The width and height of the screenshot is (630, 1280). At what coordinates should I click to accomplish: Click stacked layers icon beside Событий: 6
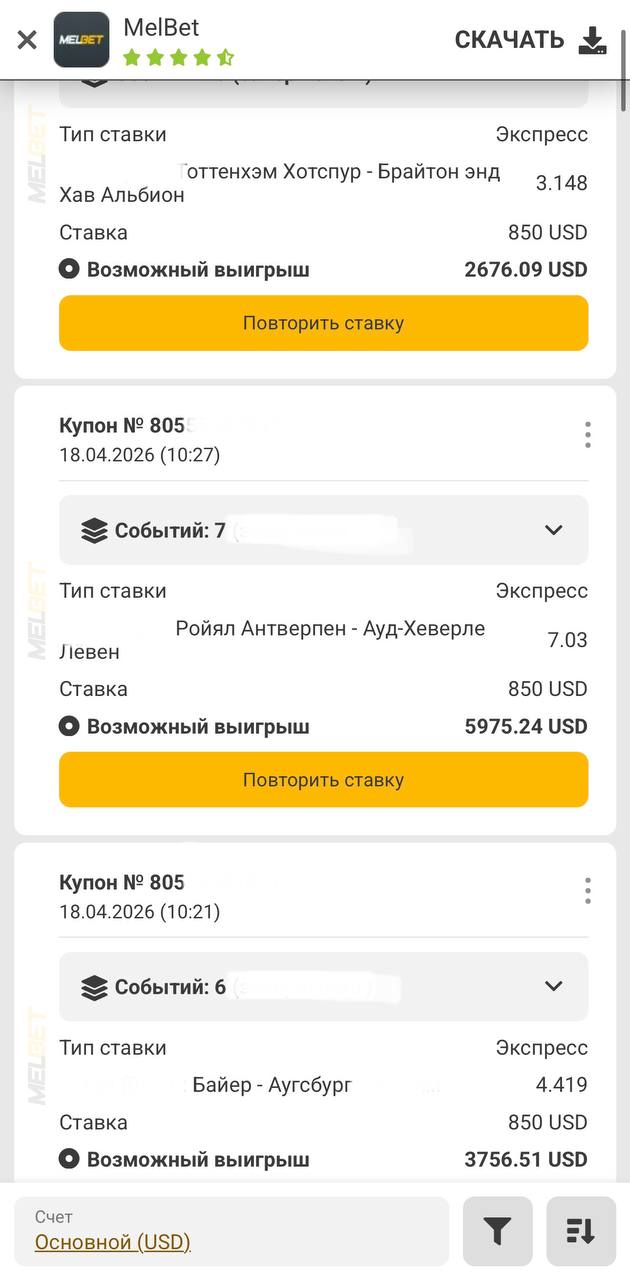[x=94, y=988]
